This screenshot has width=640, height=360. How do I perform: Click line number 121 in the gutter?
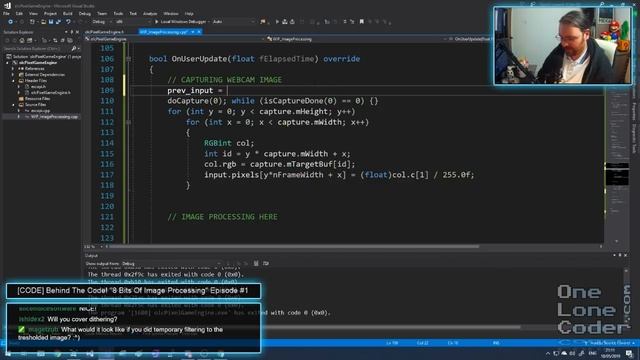point(107,217)
